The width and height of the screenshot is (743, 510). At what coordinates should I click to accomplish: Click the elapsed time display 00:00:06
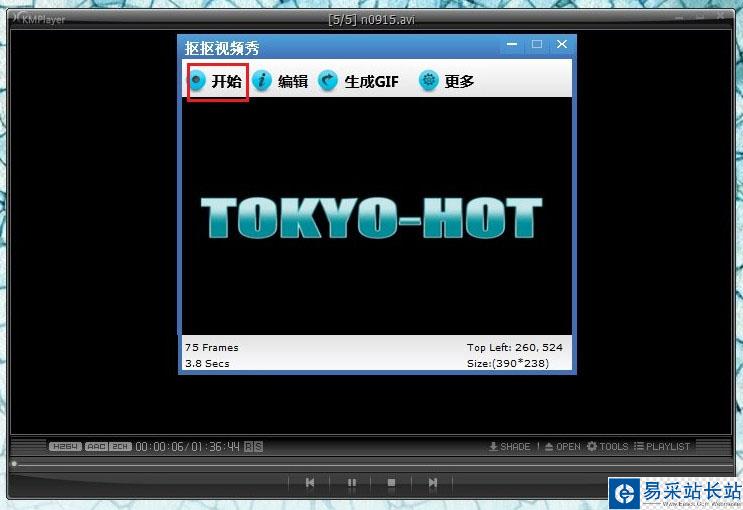[x=159, y=446]
